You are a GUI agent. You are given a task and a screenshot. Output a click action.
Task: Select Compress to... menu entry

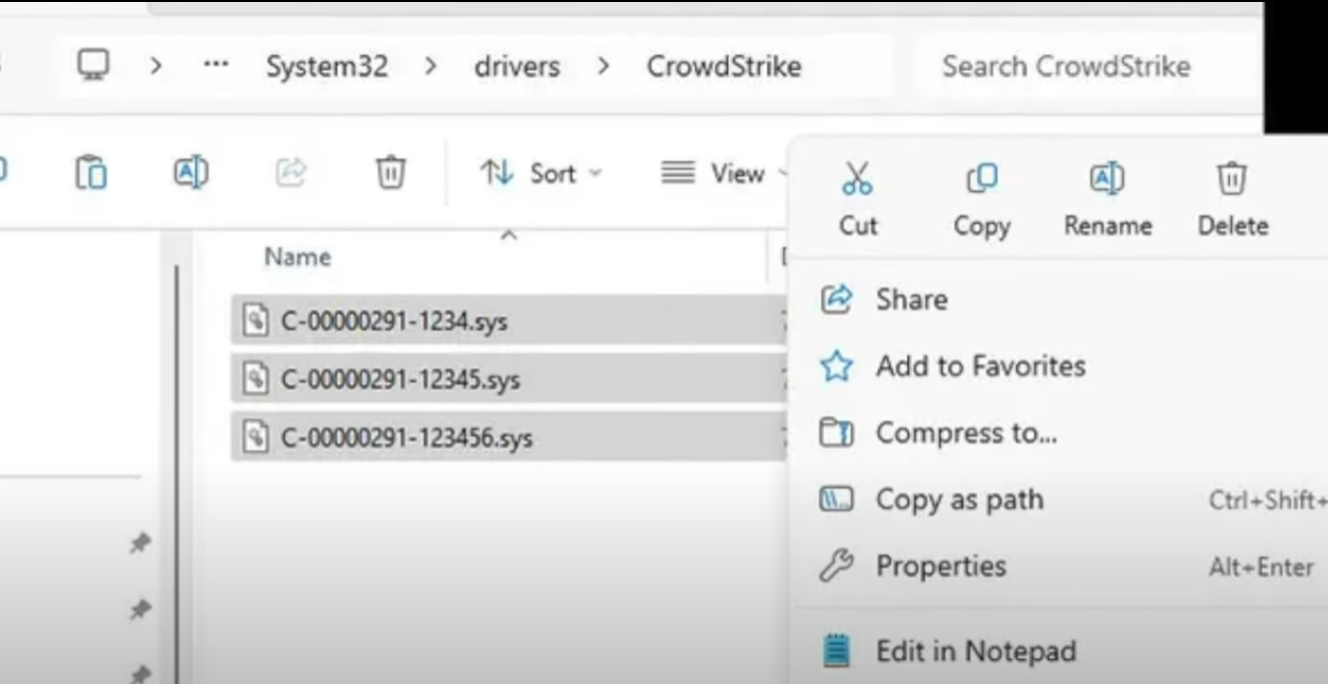1060,433
